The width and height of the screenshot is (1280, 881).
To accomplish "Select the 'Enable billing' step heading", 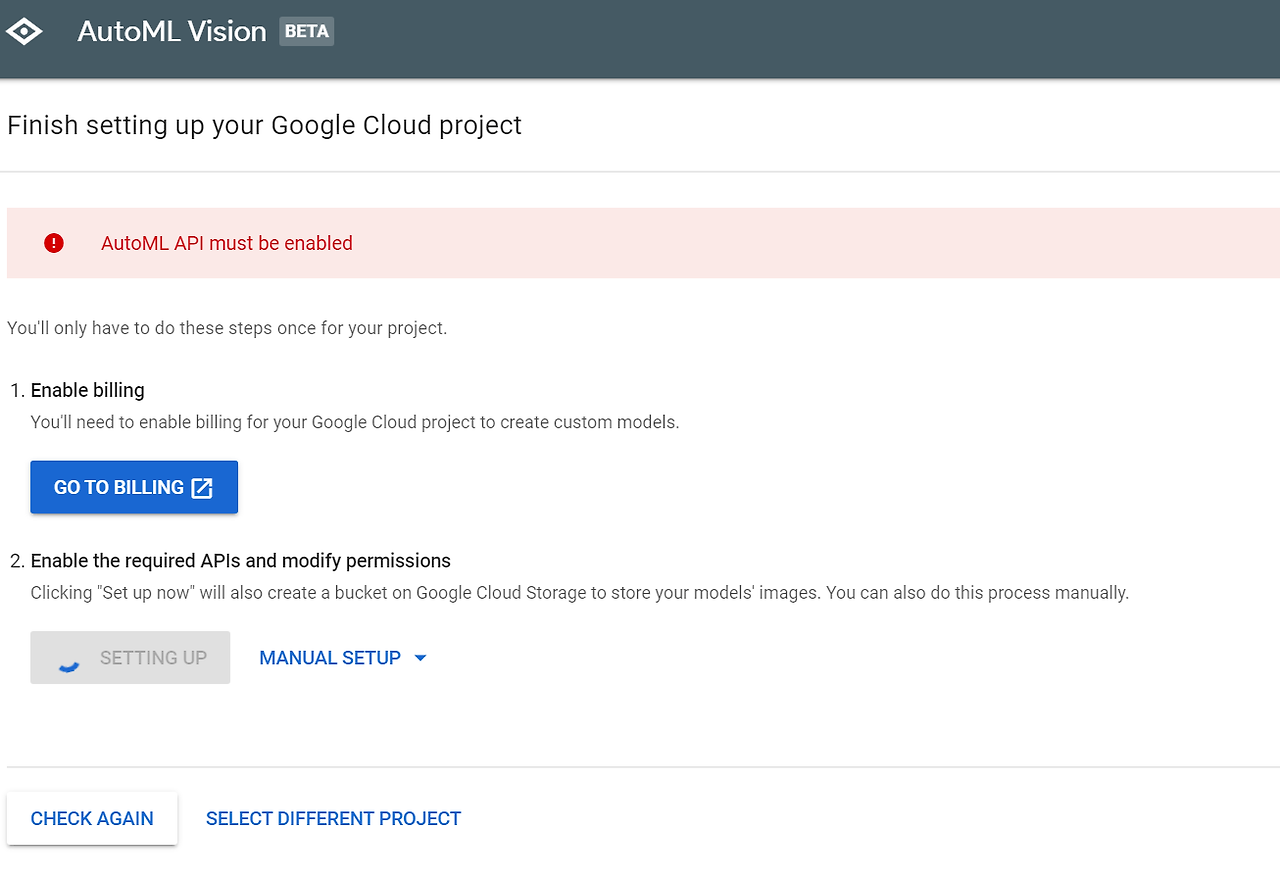I will click(88, 390).
